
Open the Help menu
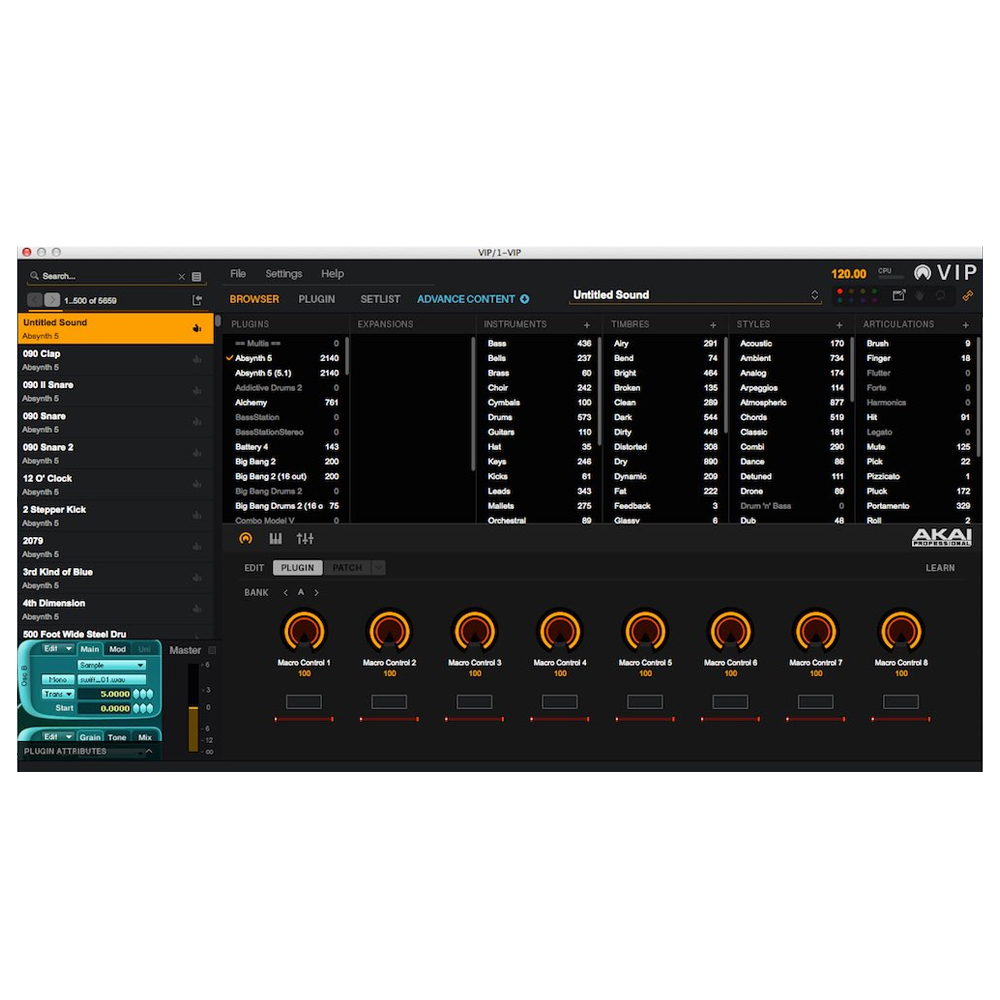(332, 274)
